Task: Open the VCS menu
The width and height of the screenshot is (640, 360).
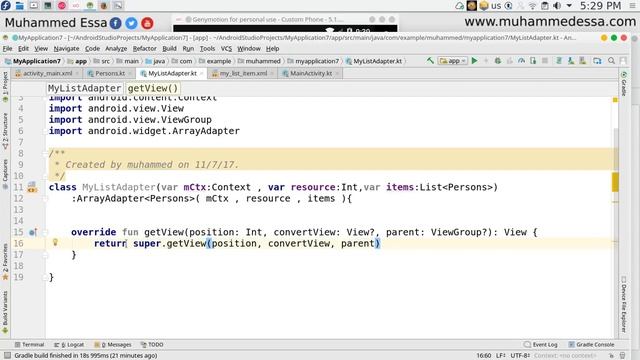Action: coord(226,49)
